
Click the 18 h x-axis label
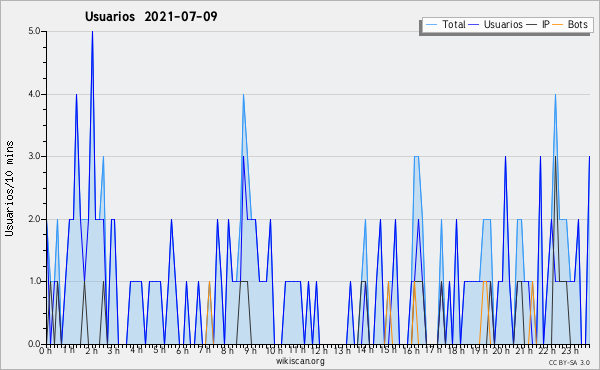click(456, 351)
